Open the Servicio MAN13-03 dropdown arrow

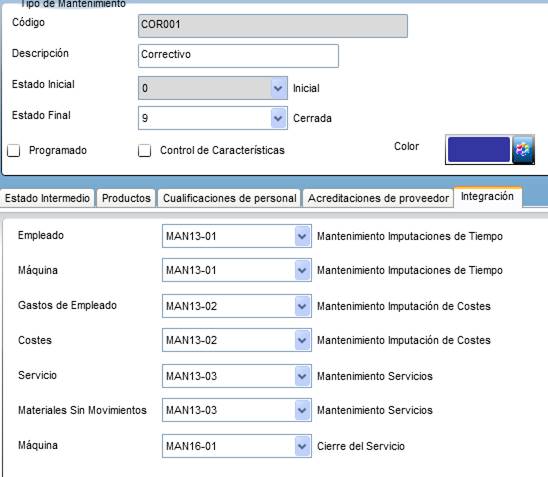[302, 376]
